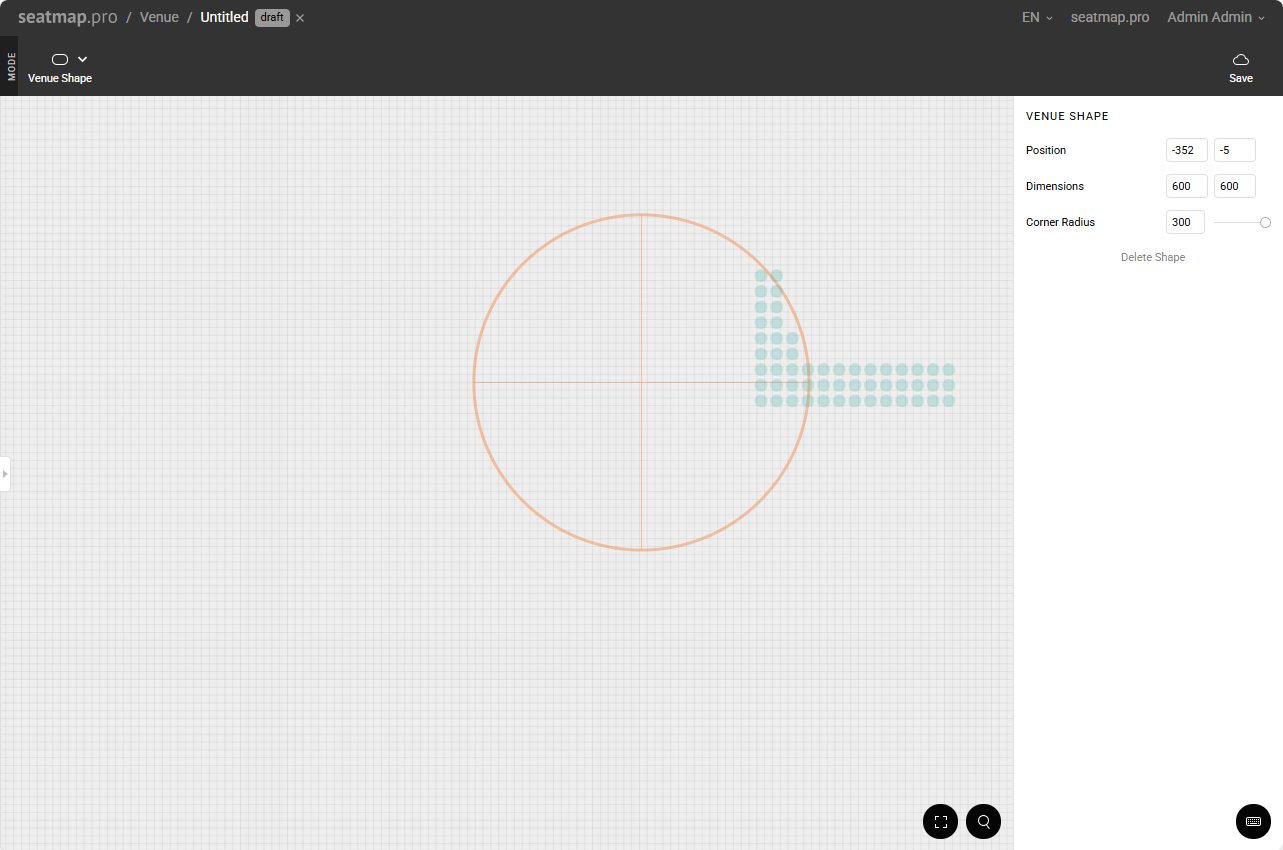Go to Venue in the breadcrumb

pyautogui.click(x=159, y=18)
